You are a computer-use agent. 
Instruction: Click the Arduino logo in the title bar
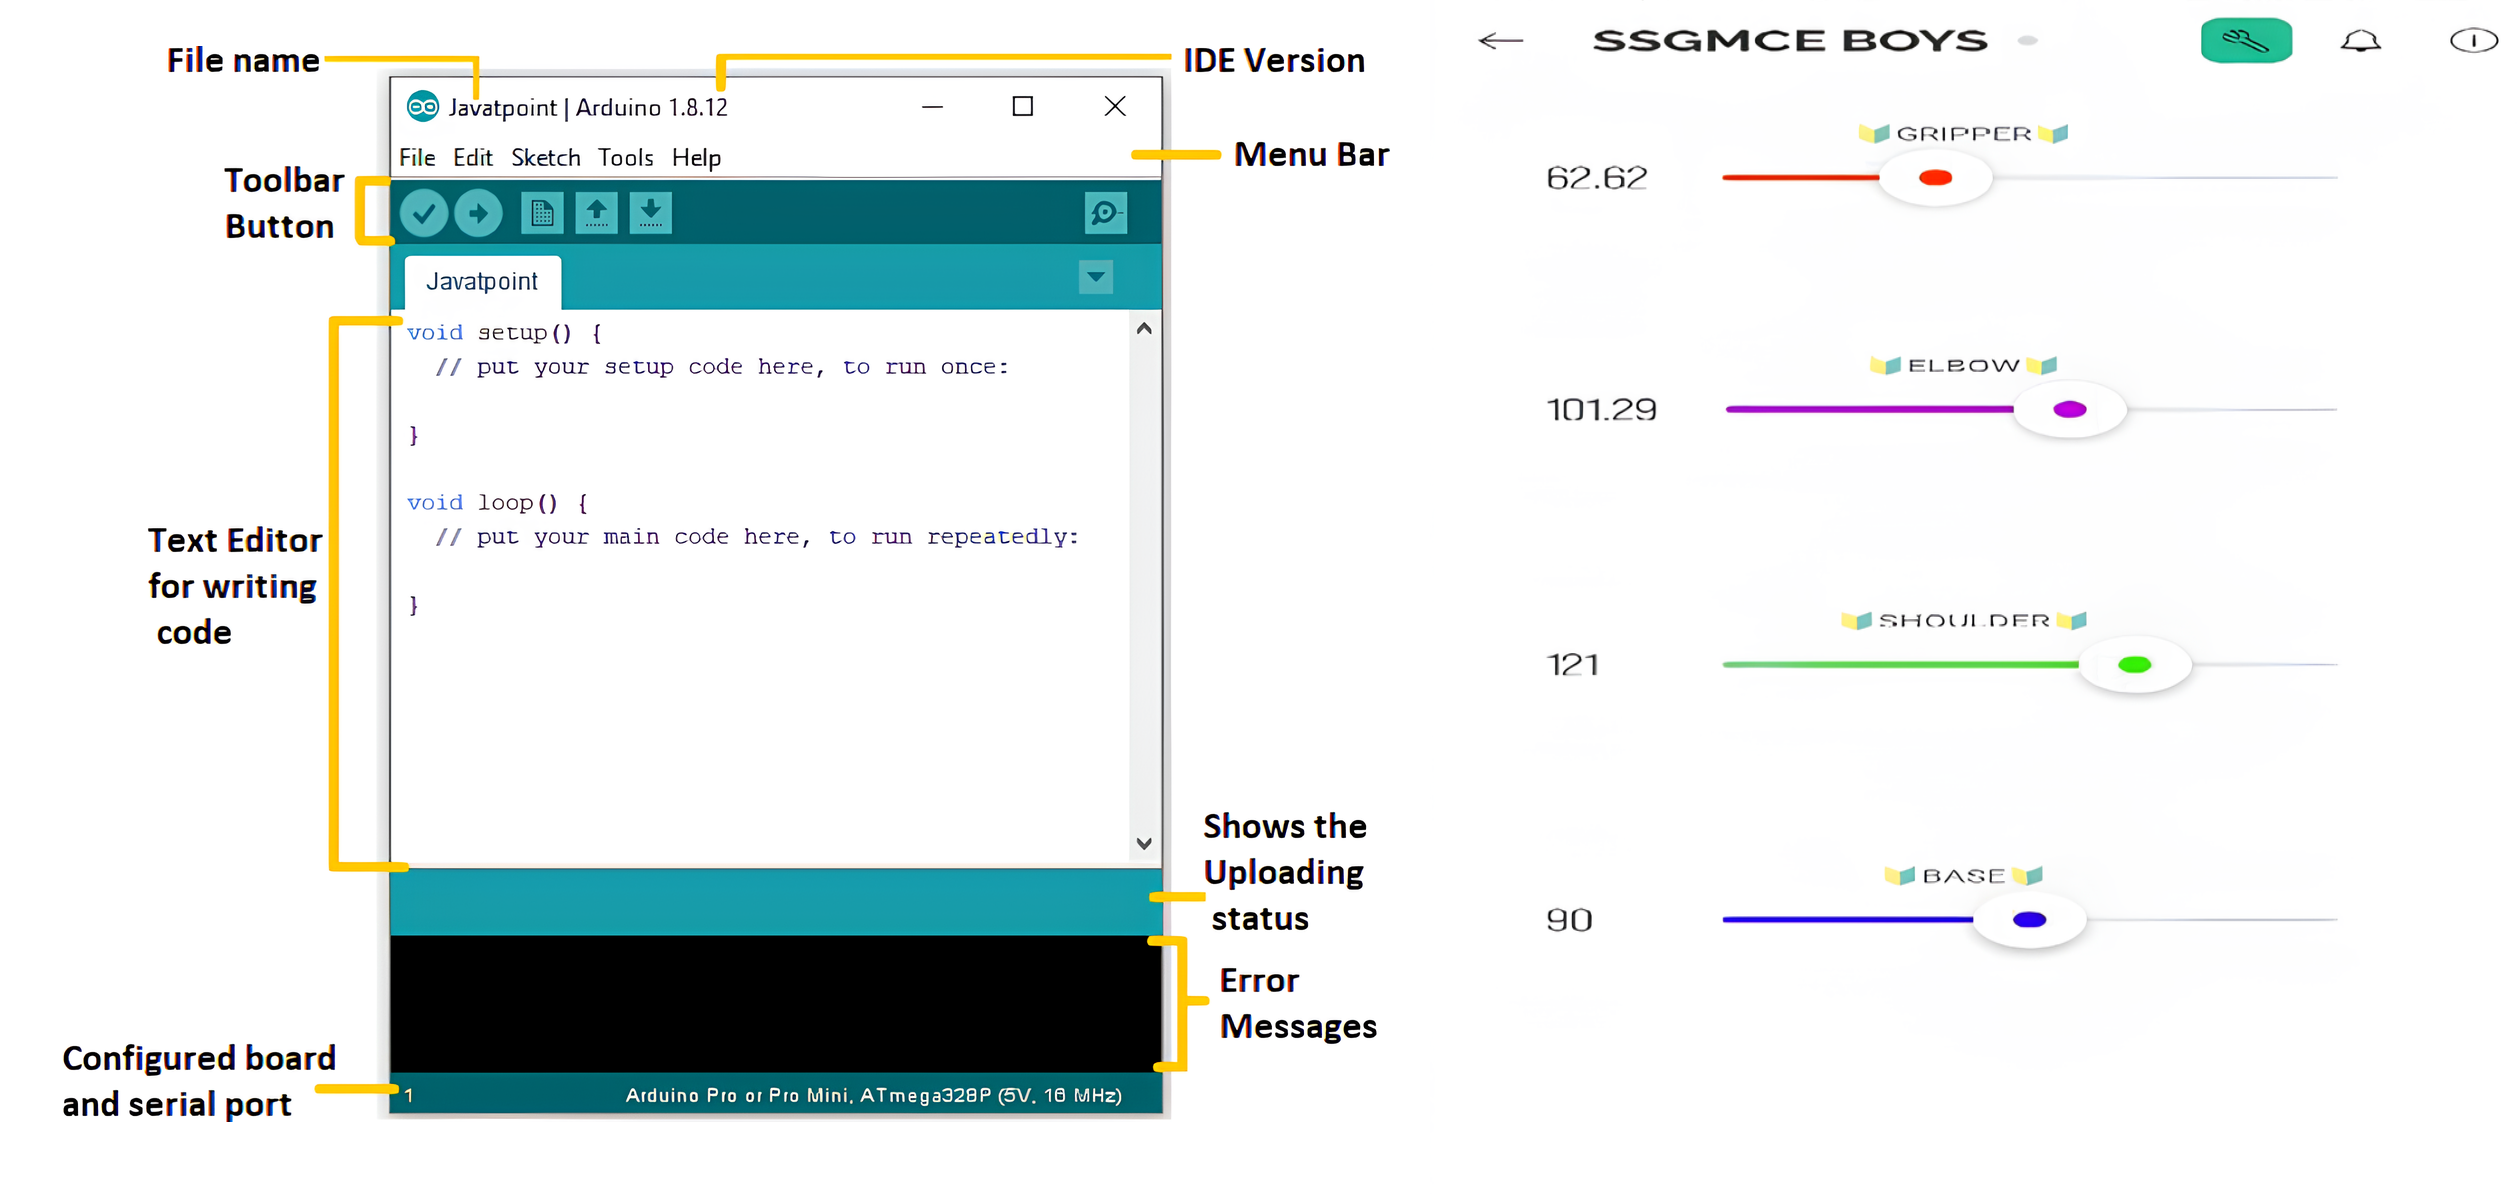423,106
